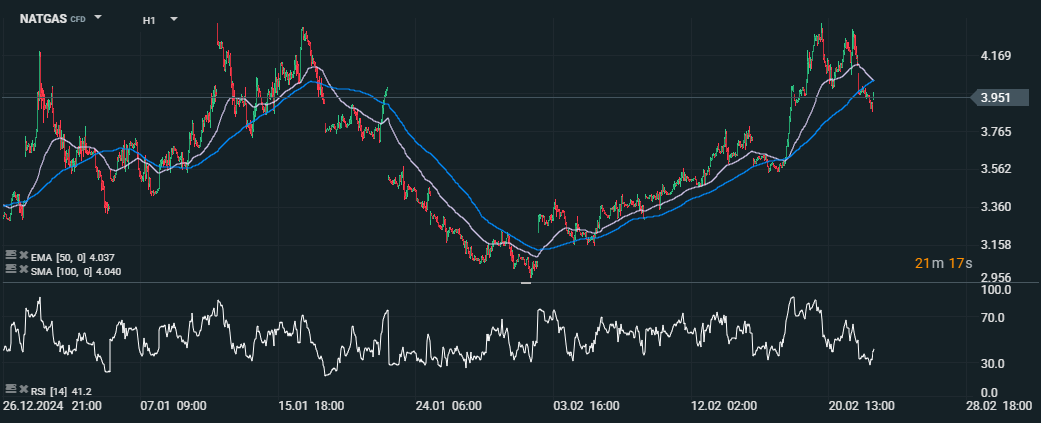Remove the SMA indicator with X icon
Viewport: 1041px width, 423px height.
point(23,270)
